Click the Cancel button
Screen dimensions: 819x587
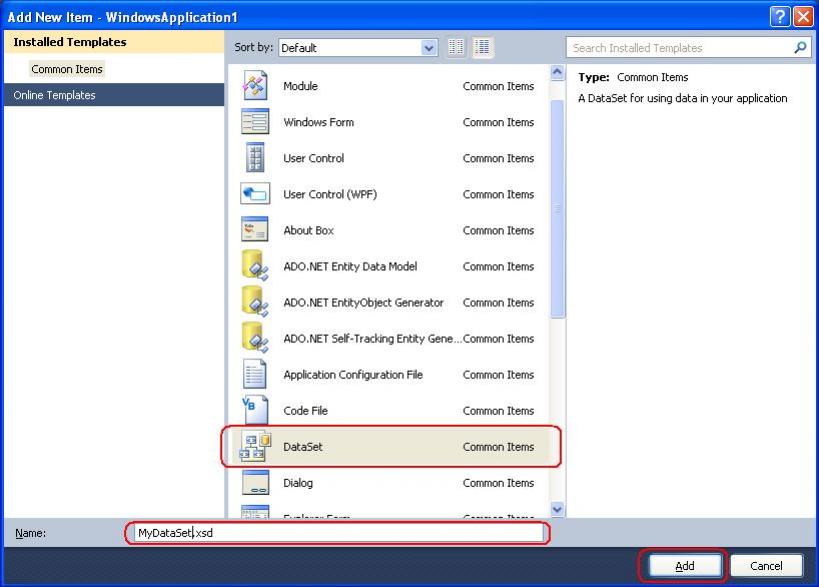pos(766,565)
